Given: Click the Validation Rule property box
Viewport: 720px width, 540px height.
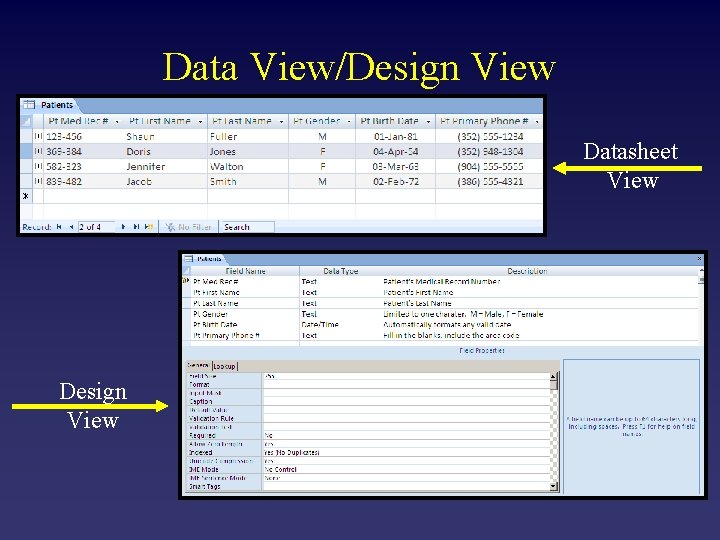Looking at the screenshot, I should [406, 418].
